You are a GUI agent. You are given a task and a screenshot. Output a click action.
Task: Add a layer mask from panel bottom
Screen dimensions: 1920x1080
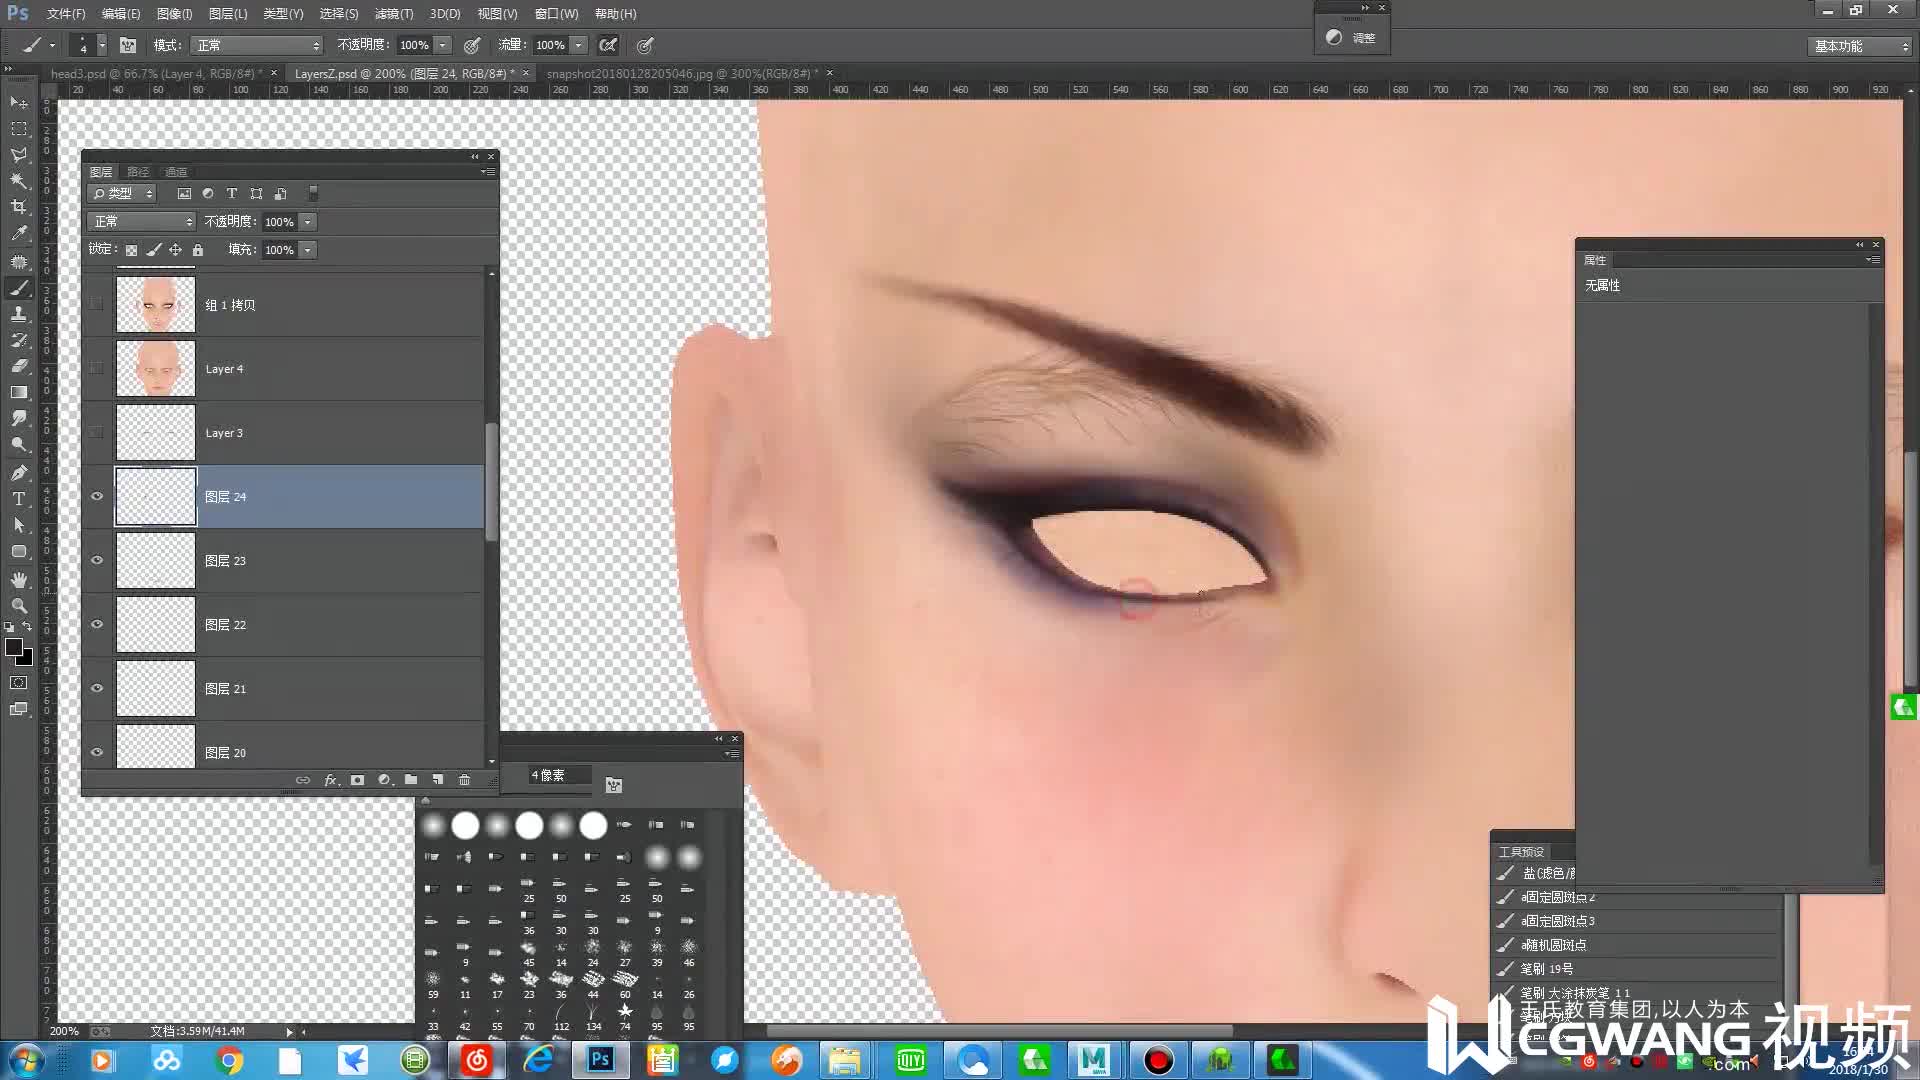point(357,780)
